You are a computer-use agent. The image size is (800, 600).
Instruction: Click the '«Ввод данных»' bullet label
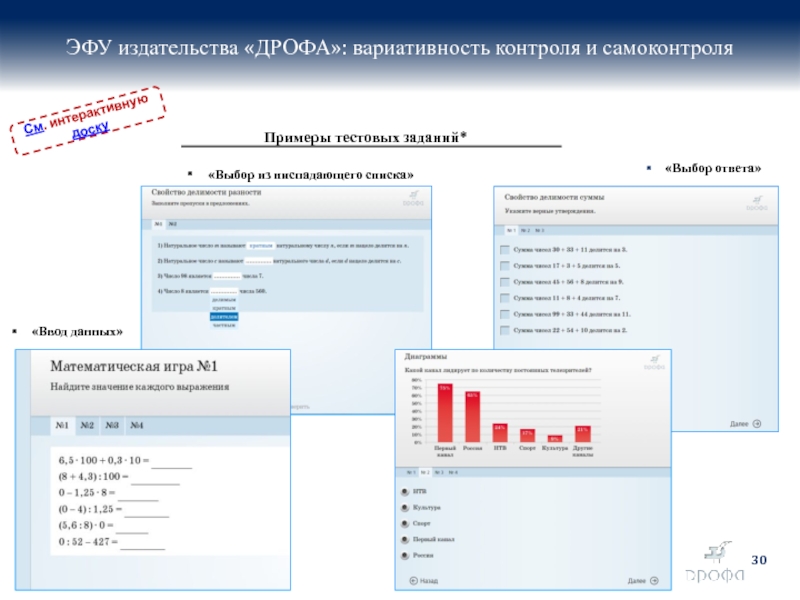(77, 332)
